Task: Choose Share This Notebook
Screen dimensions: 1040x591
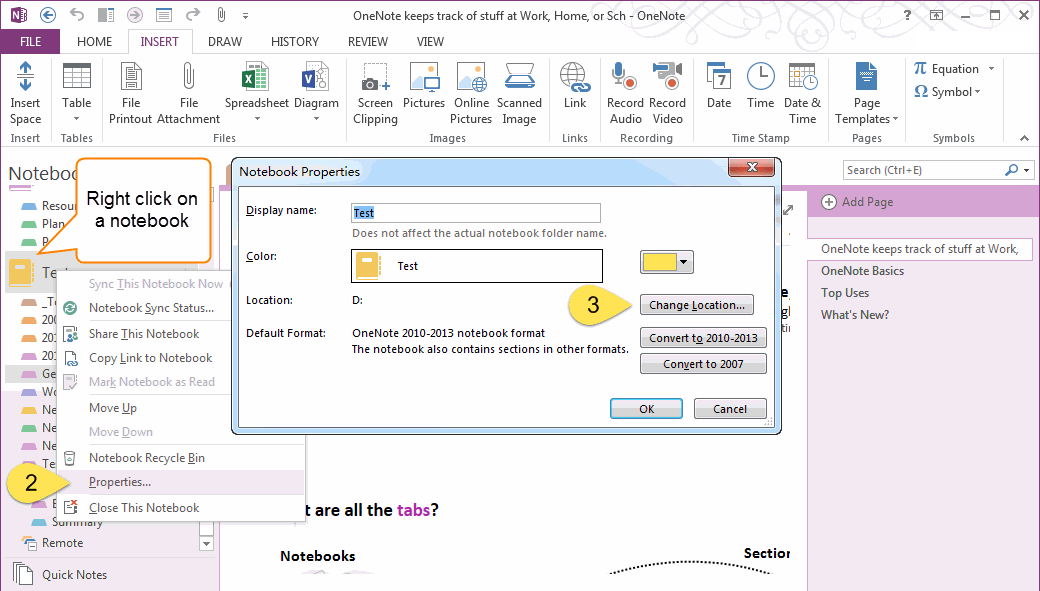Action: click(x=144, y=334)
